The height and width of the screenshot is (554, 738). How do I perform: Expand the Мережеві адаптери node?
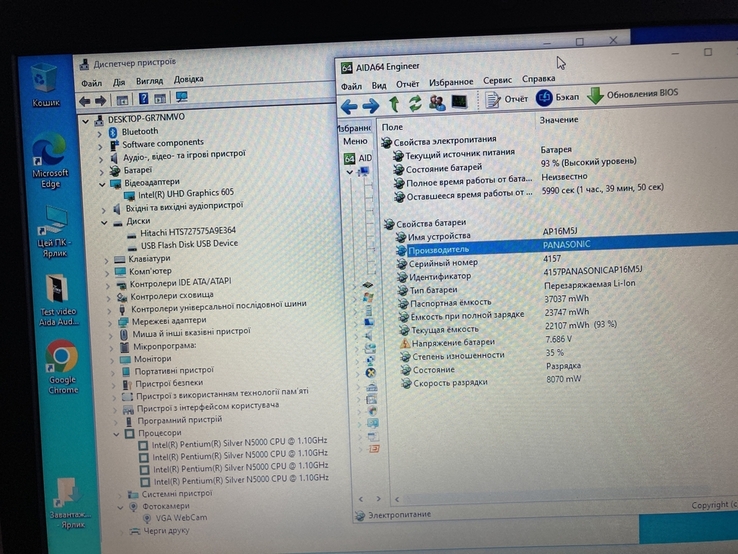pos(110,323)
